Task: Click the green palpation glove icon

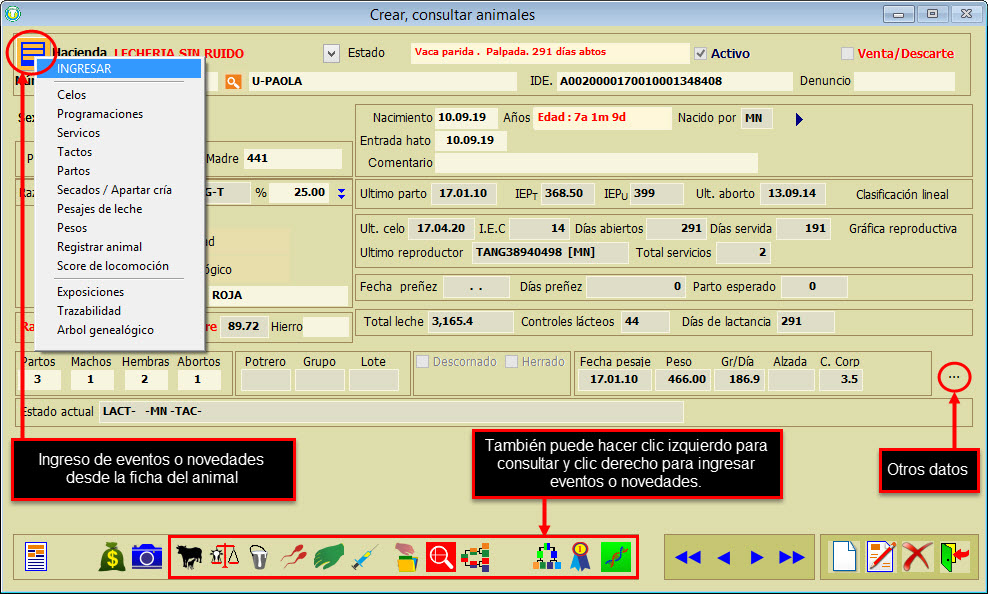Action: 329,556
